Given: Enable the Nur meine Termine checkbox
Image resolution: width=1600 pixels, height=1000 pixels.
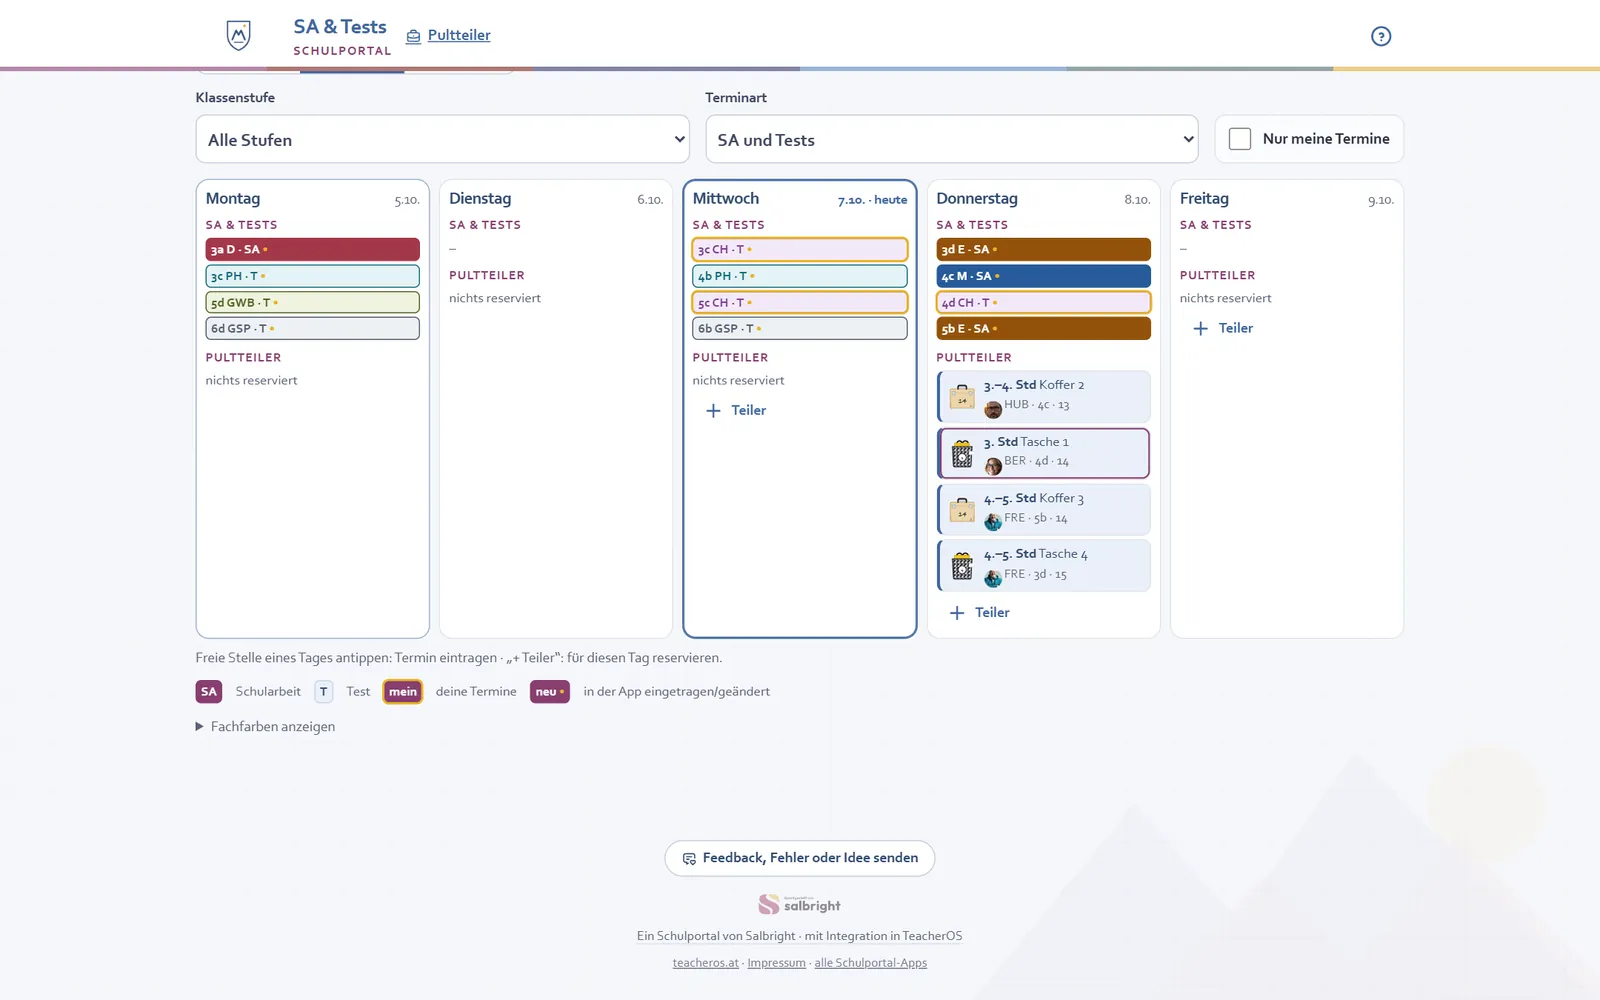Looking at the screenshot, I should click(1240, 139).
